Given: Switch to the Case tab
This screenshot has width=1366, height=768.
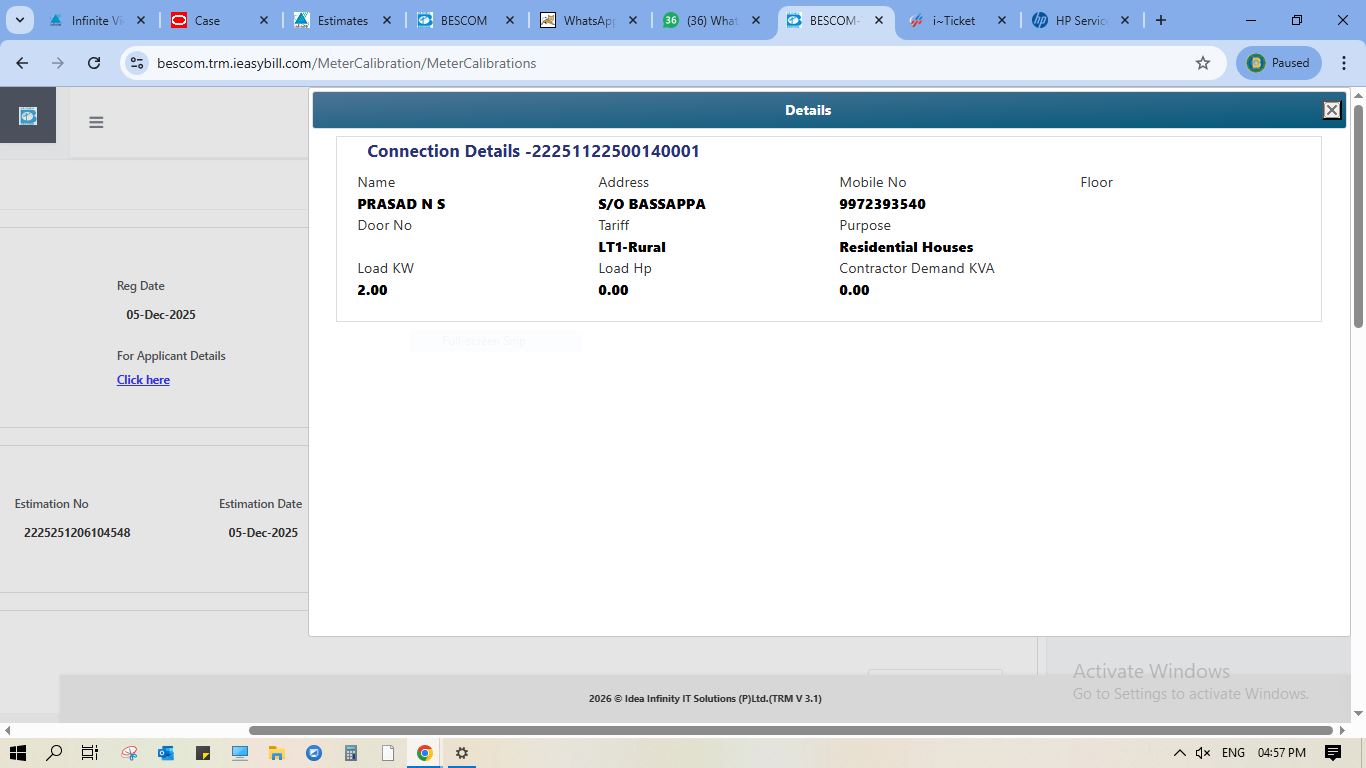Looking at the screenshot, I should click(x=221, y=20).
